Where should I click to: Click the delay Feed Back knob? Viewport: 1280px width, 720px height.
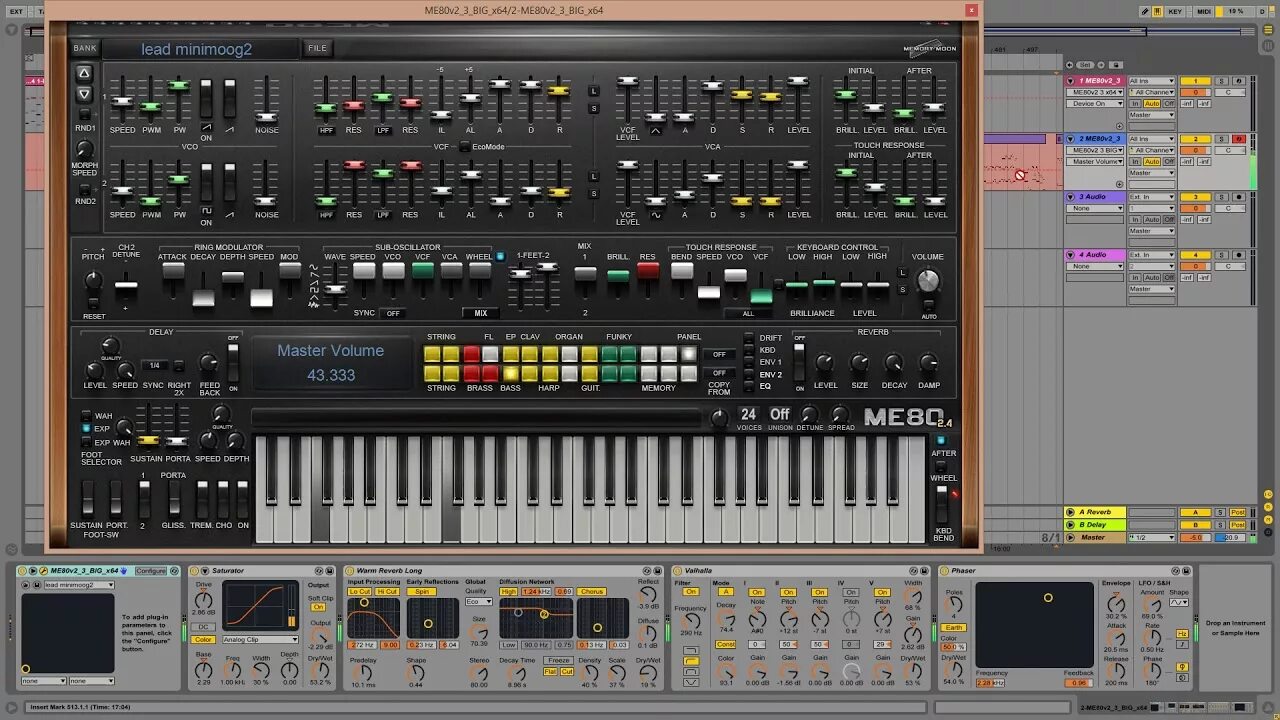208,363
